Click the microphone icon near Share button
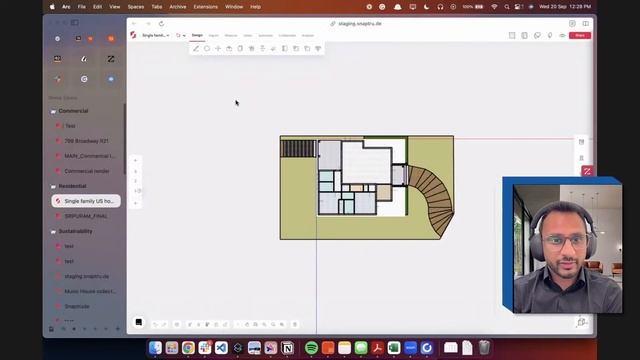640x360 pixels. tap(550, 36)
